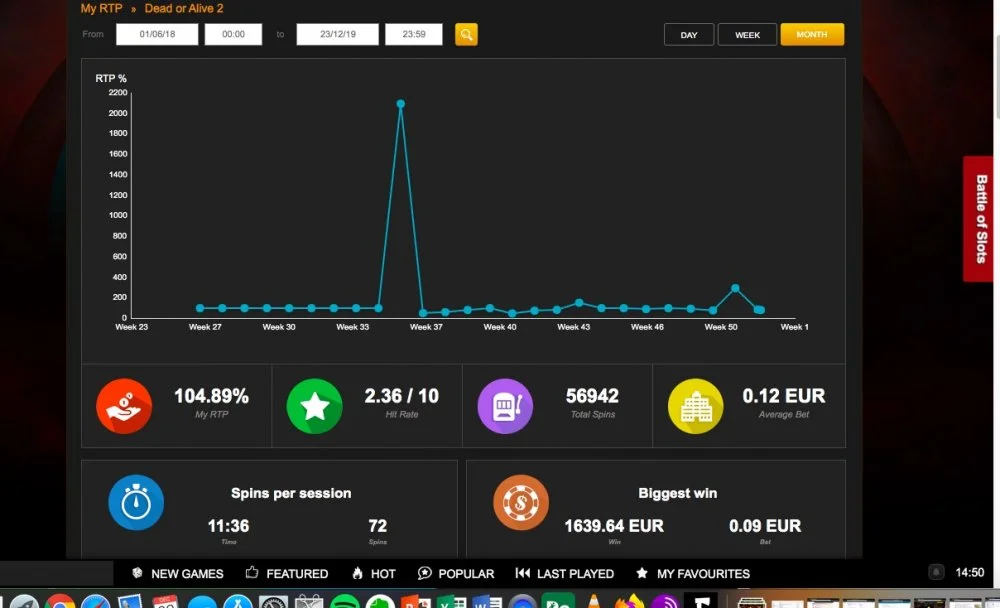The width and height of the screenshot is (1000, 608).
Task: Click the peak data point on RTP chart
Action: [401, 104]
